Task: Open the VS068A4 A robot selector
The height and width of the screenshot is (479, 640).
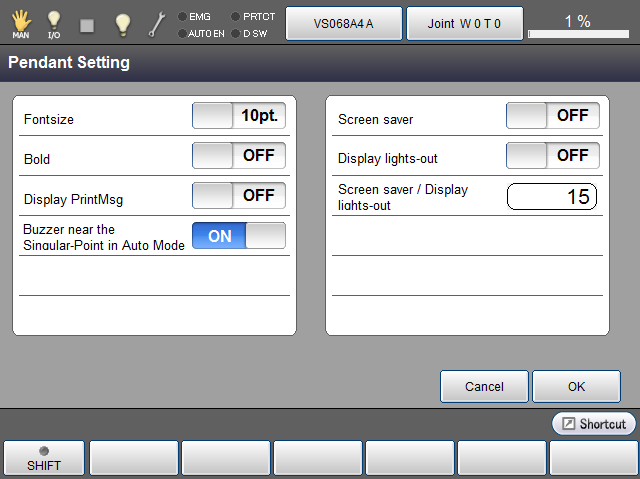Action: [344, 23]
